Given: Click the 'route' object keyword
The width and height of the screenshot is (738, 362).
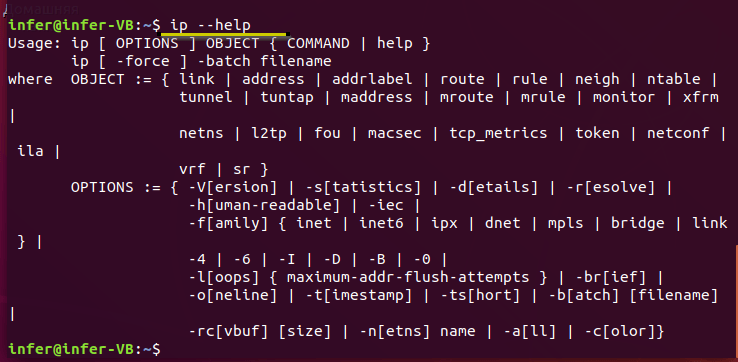Looking at the screenshot, I should click(x=462, y=80).
